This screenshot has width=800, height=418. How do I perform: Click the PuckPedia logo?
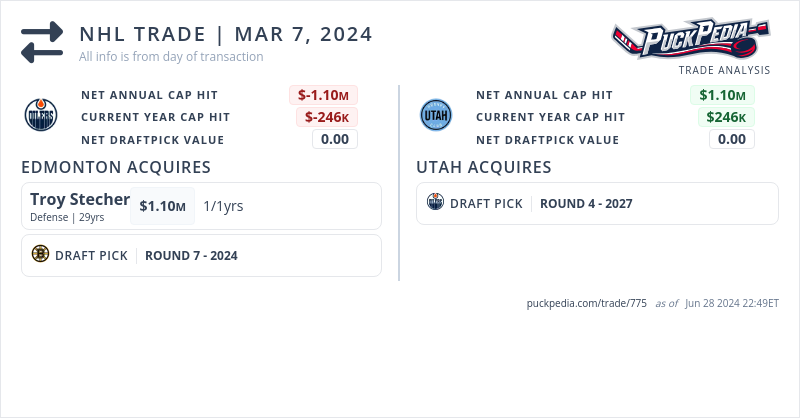click(690, 41)
